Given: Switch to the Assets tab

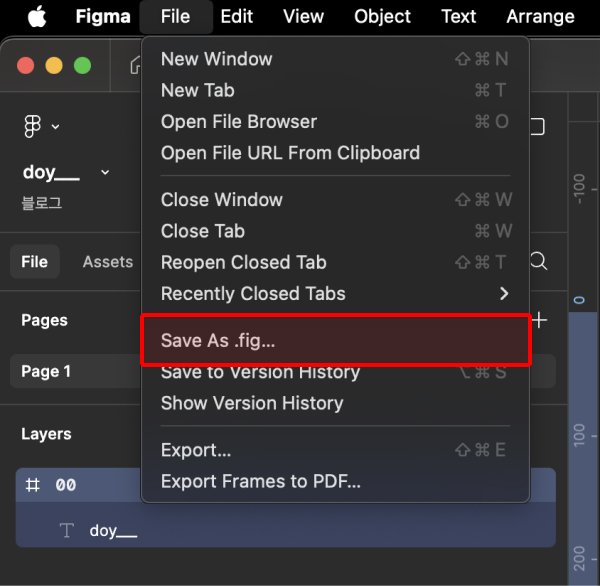Looking at the screenshot, I should pos(108,262).
